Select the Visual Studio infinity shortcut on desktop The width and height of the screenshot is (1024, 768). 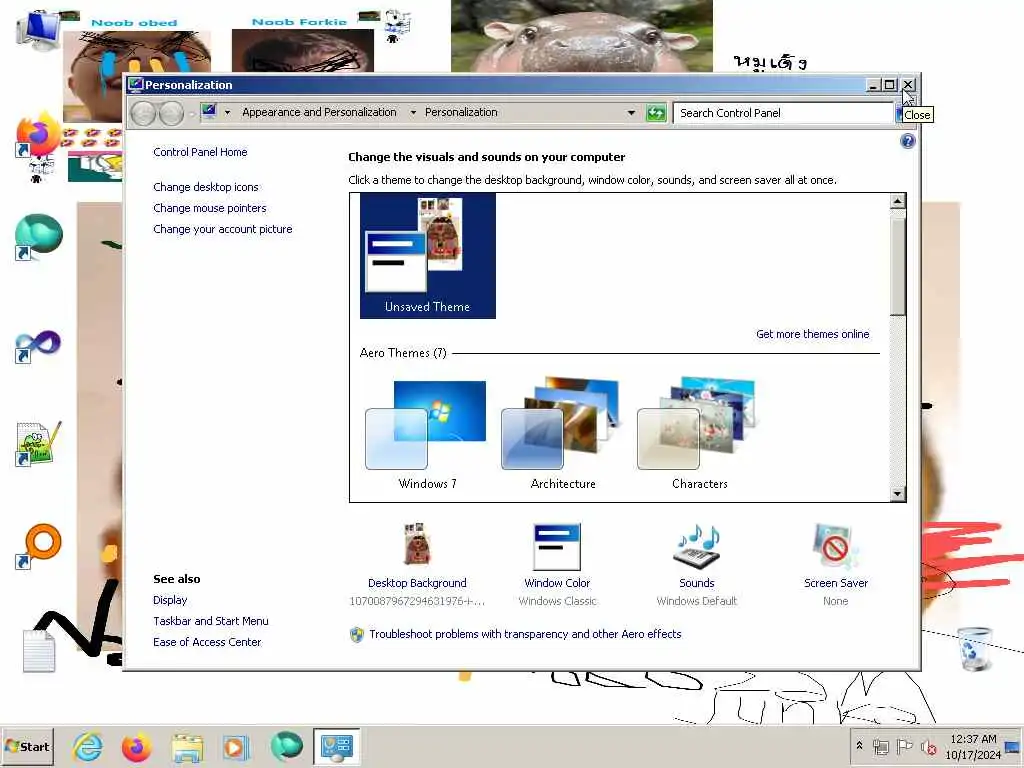coord(38,346)
